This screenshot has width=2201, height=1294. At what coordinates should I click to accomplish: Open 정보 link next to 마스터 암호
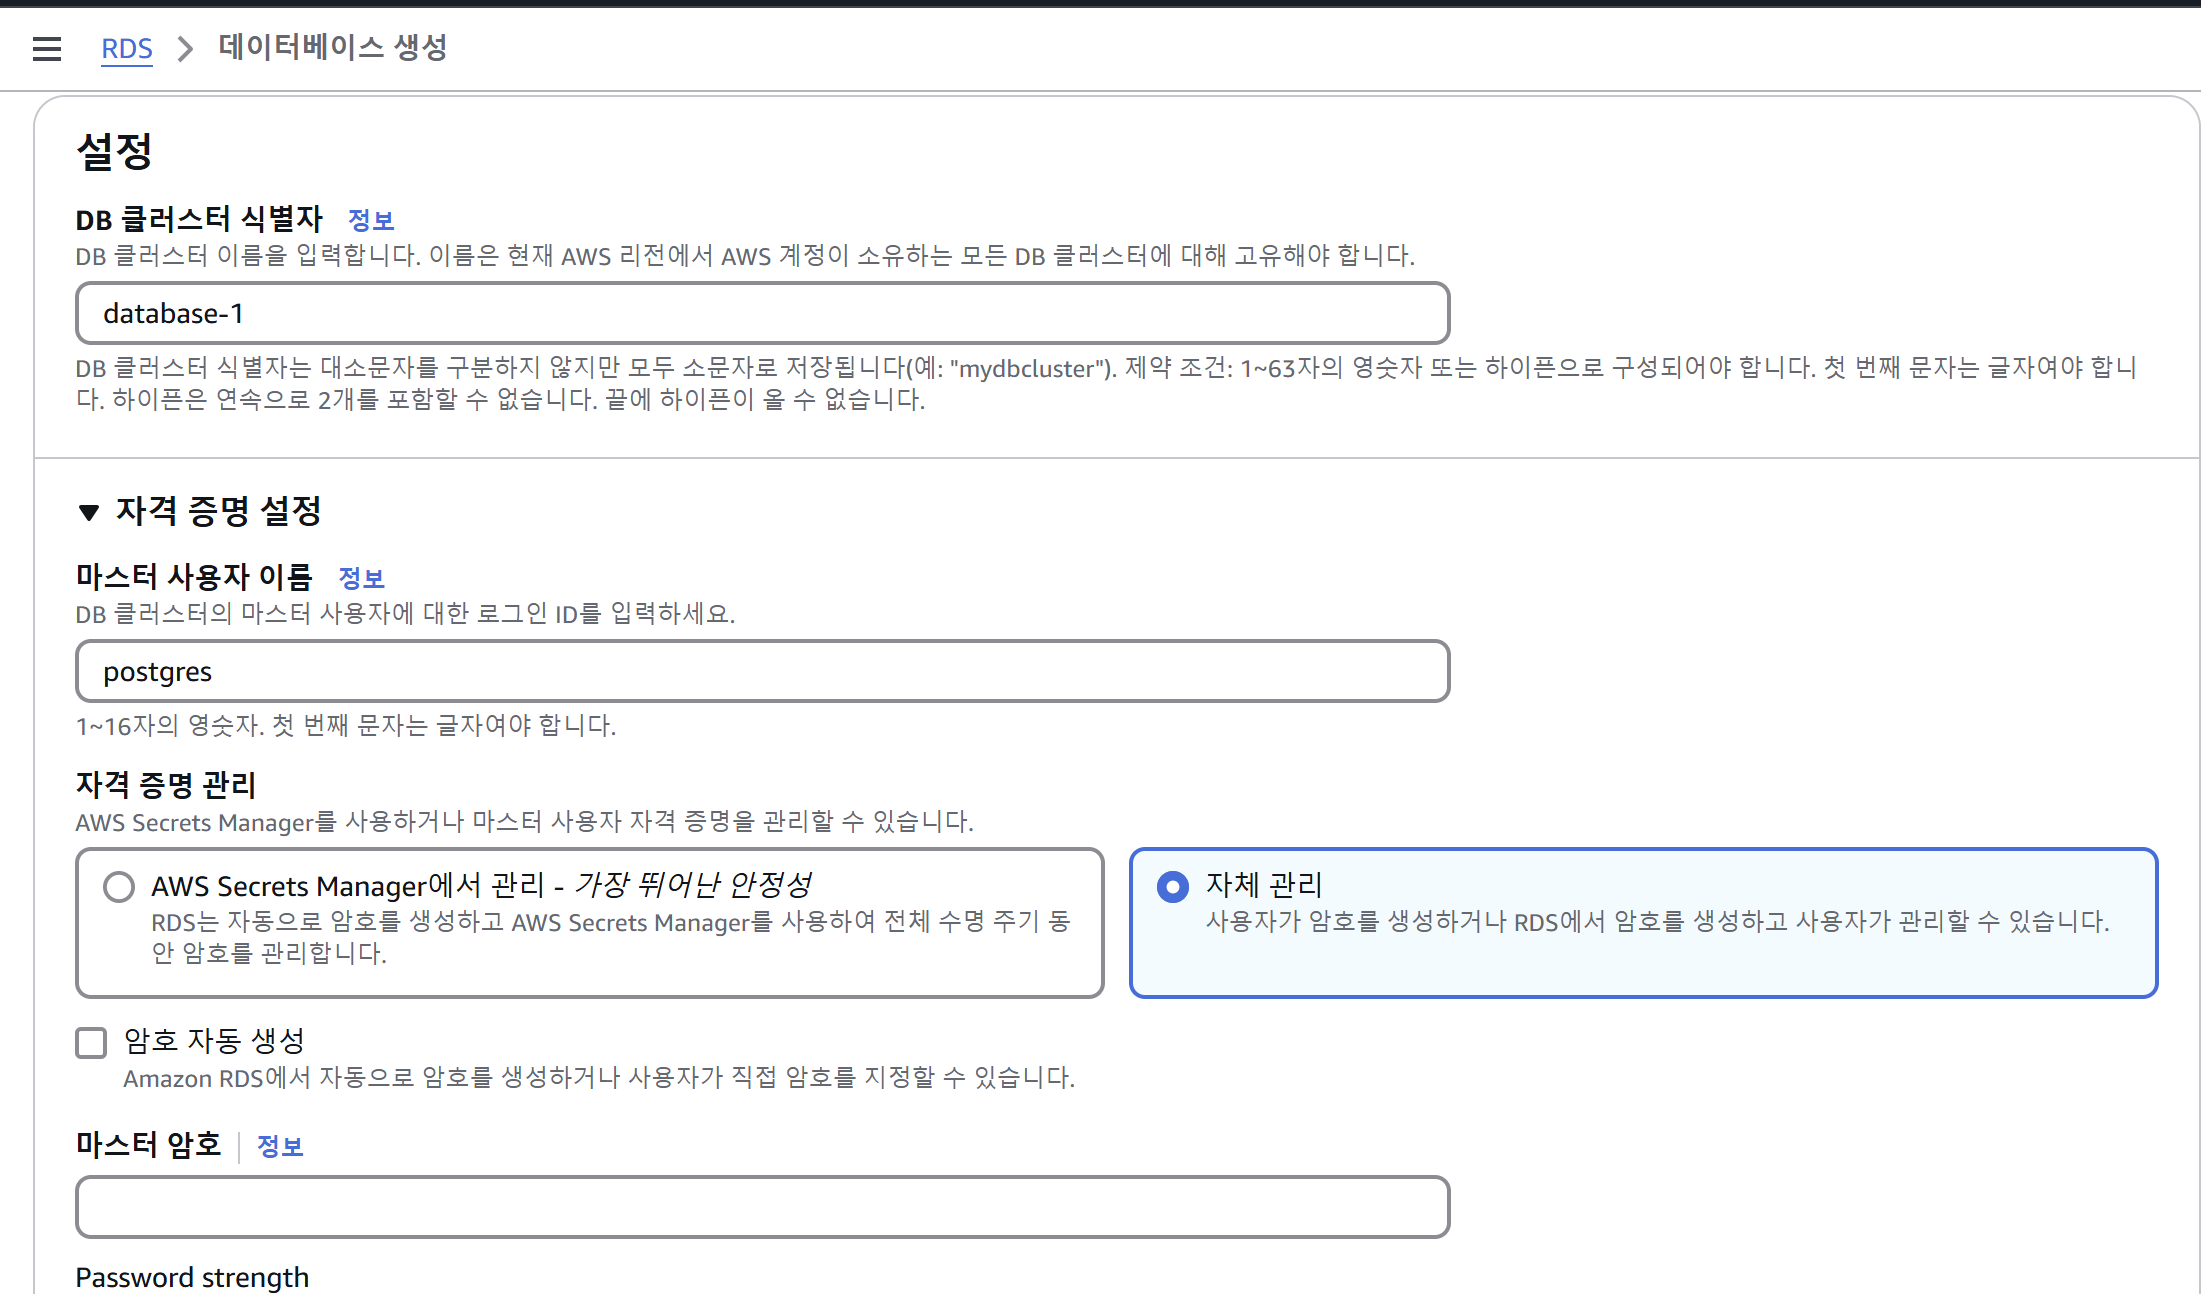pyautogui.click(x=280, y=1146)
